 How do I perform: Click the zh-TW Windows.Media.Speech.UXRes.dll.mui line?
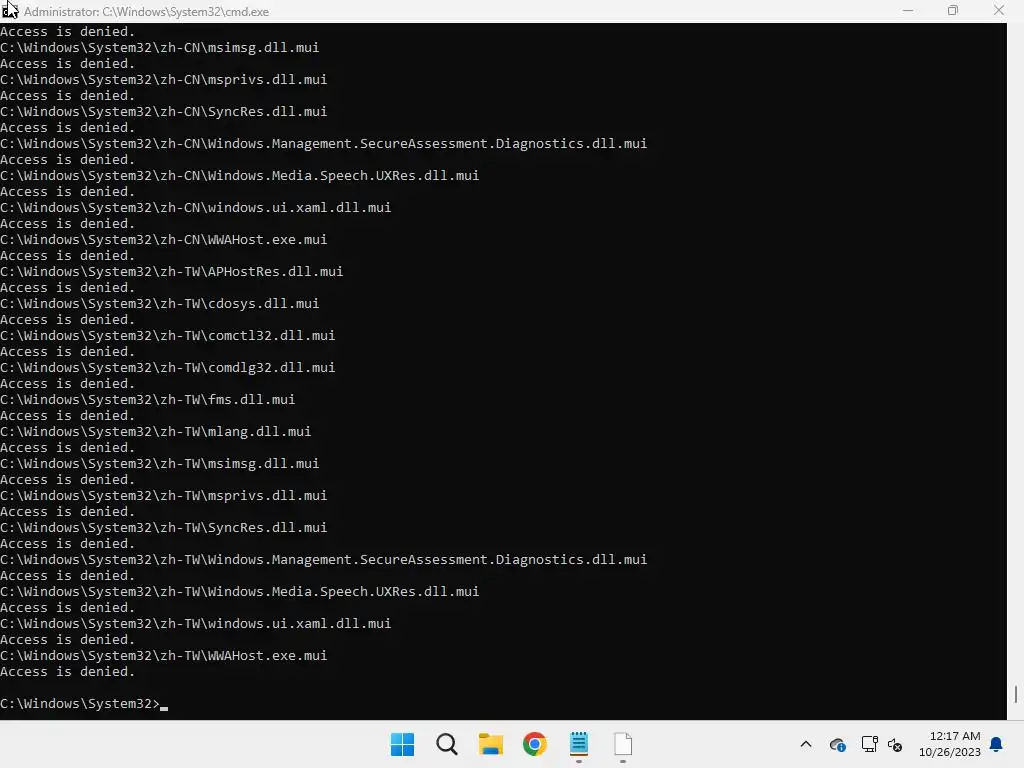[x=240, y=592]
